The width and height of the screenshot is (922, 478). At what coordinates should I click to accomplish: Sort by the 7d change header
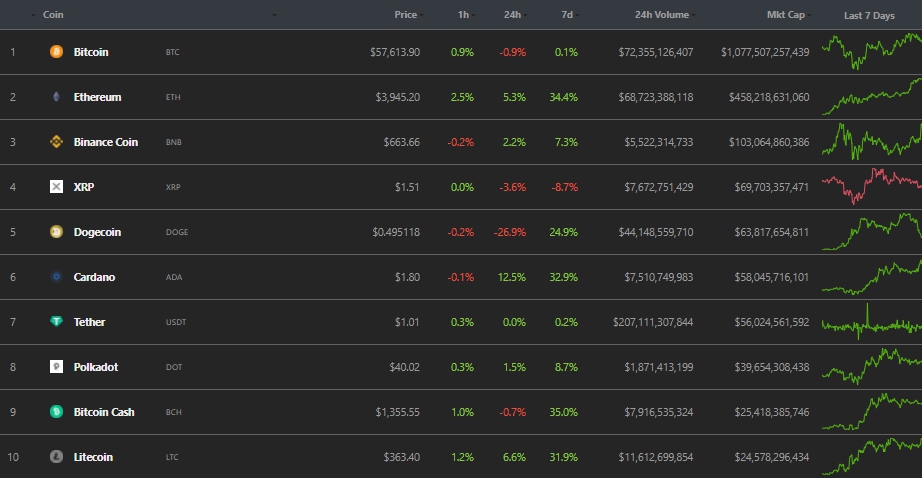(x=567, y=15)
